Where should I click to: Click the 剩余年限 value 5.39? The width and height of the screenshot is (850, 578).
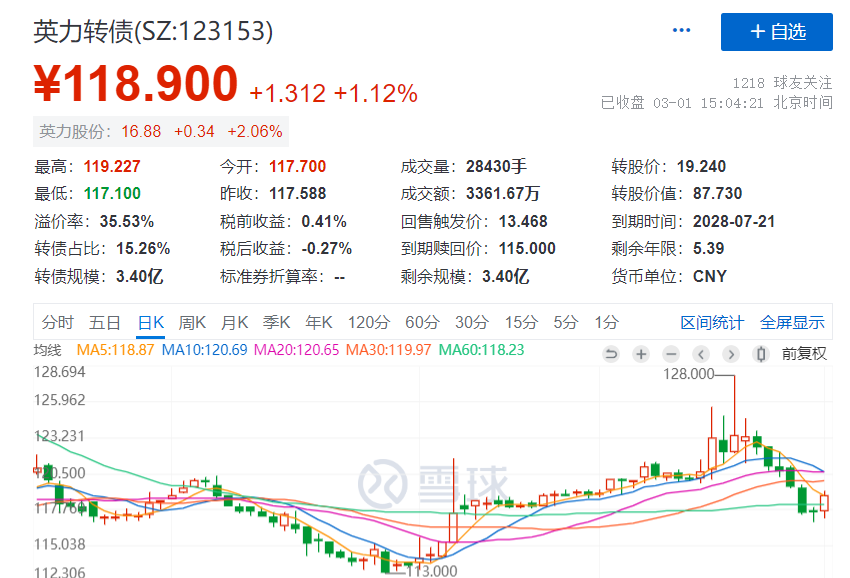coord(709,248)
